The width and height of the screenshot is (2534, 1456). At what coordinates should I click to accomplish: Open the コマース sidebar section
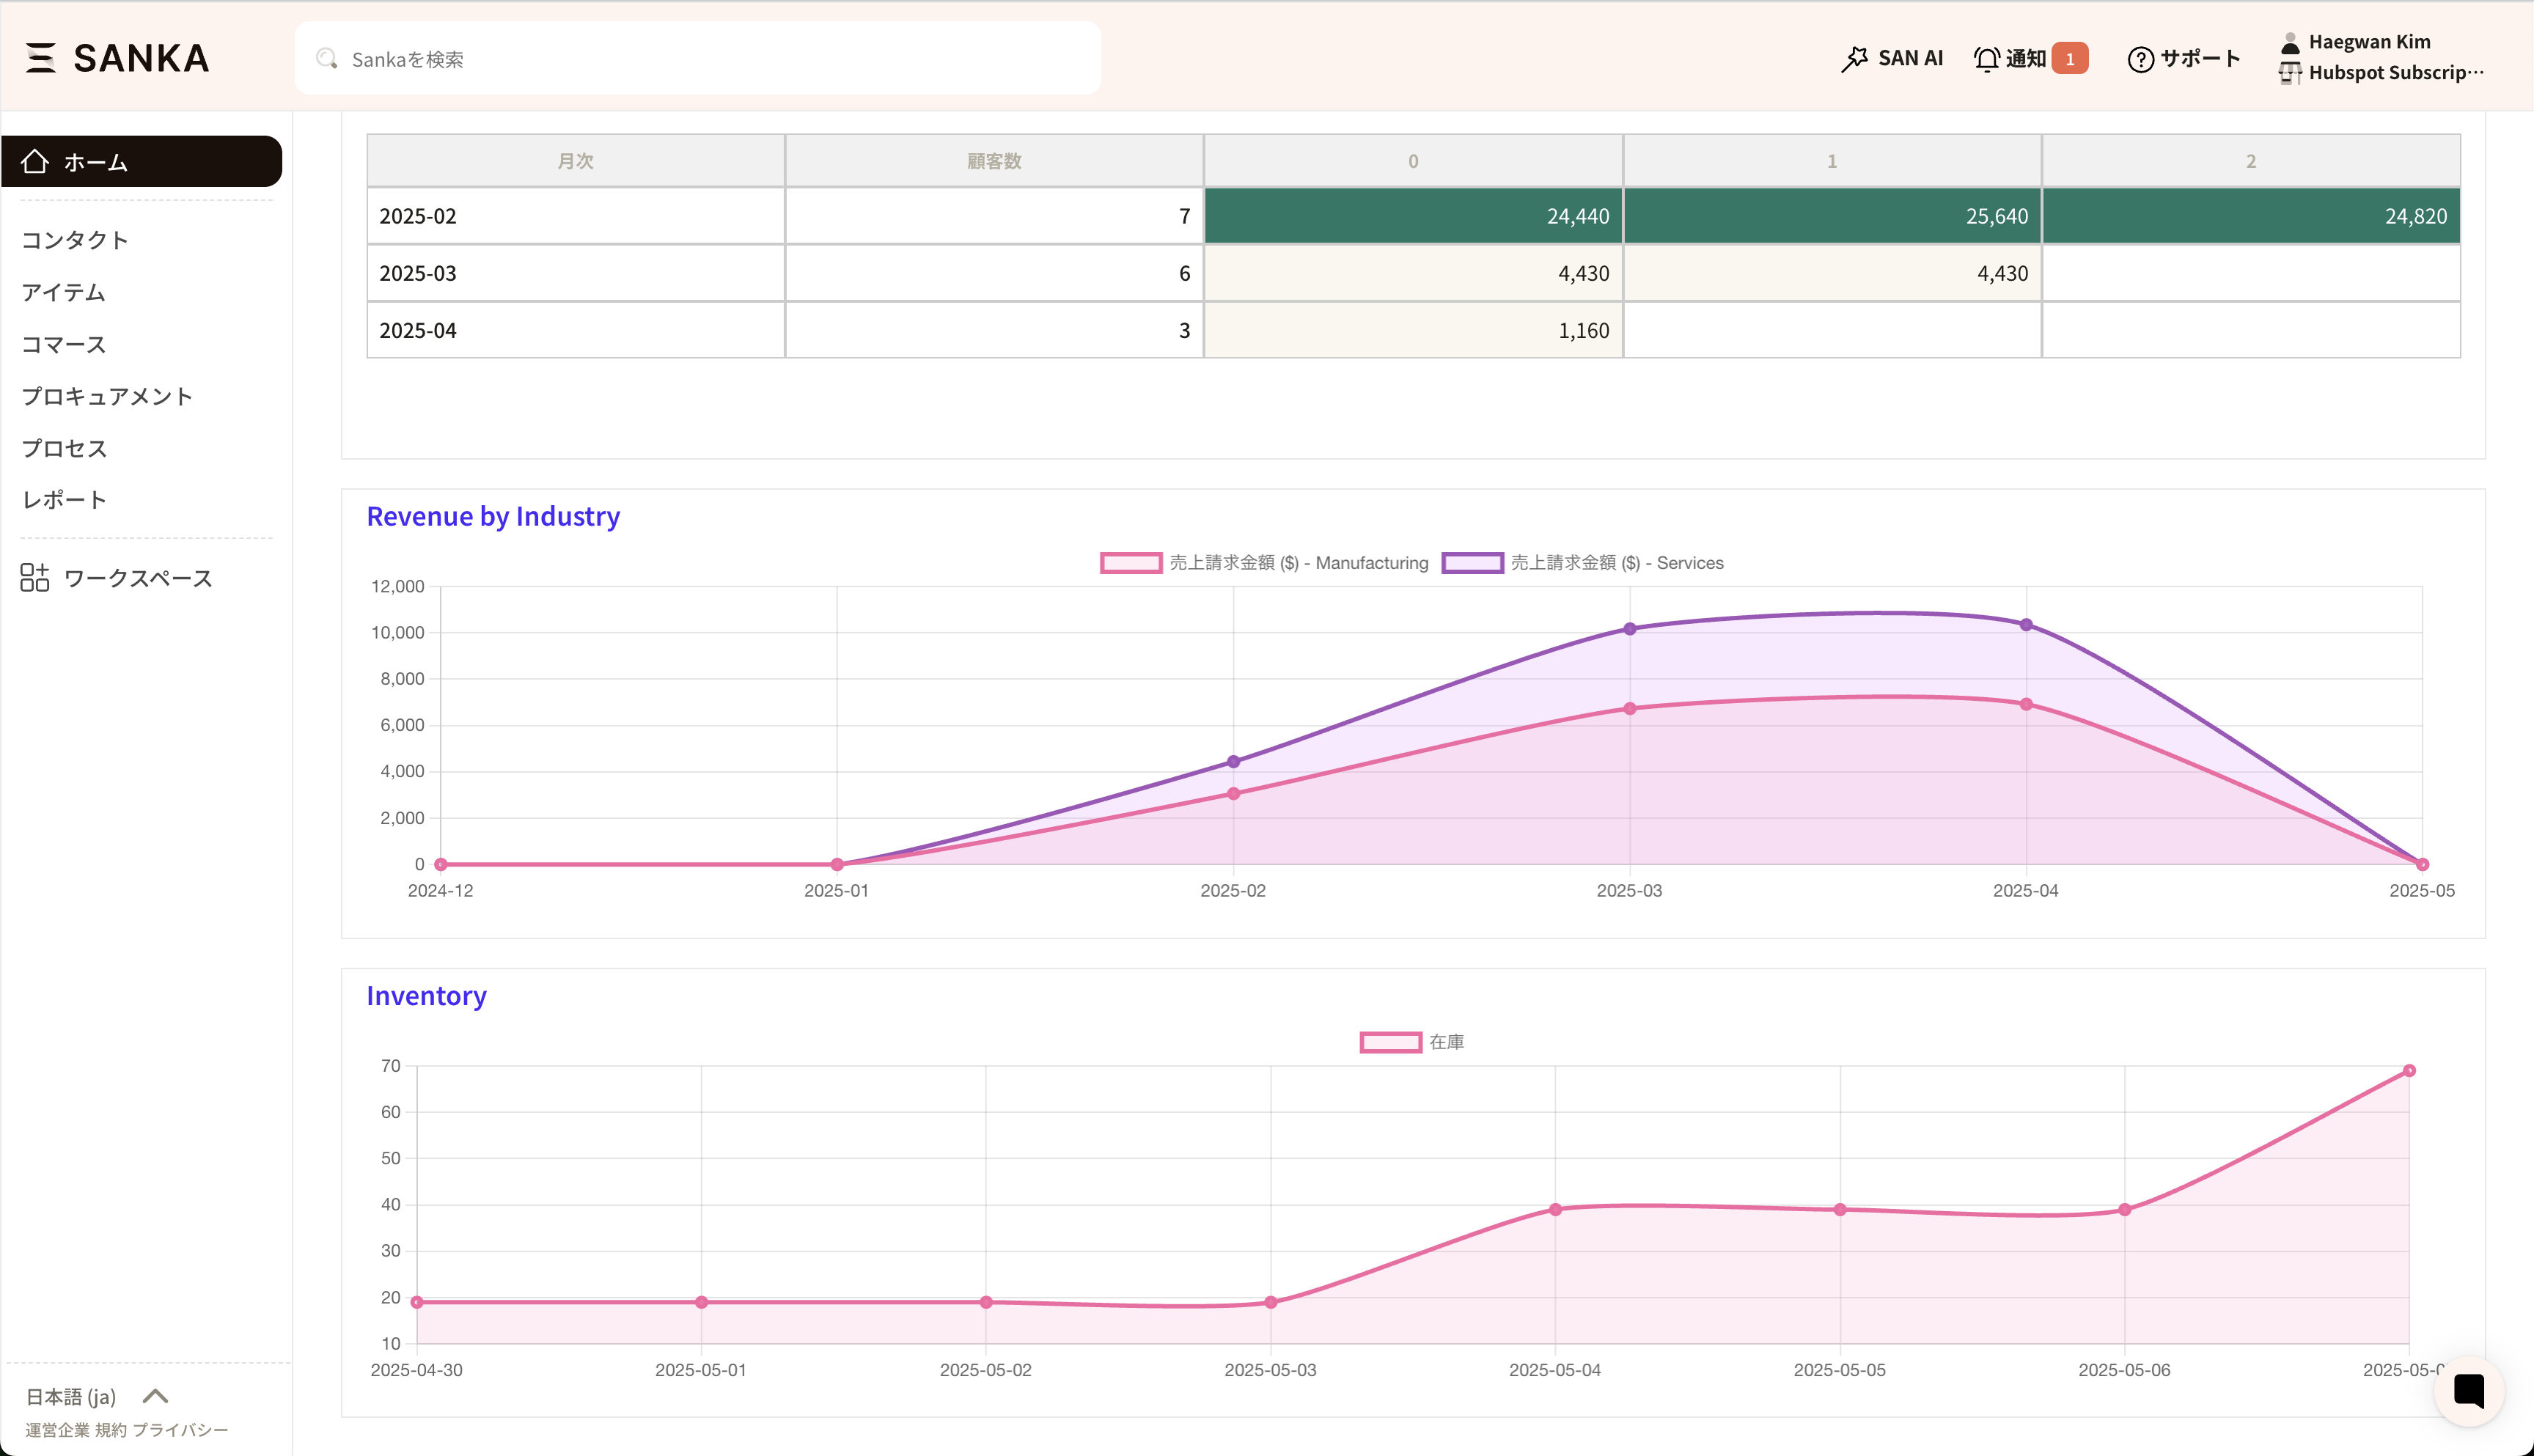pos(64,344)
